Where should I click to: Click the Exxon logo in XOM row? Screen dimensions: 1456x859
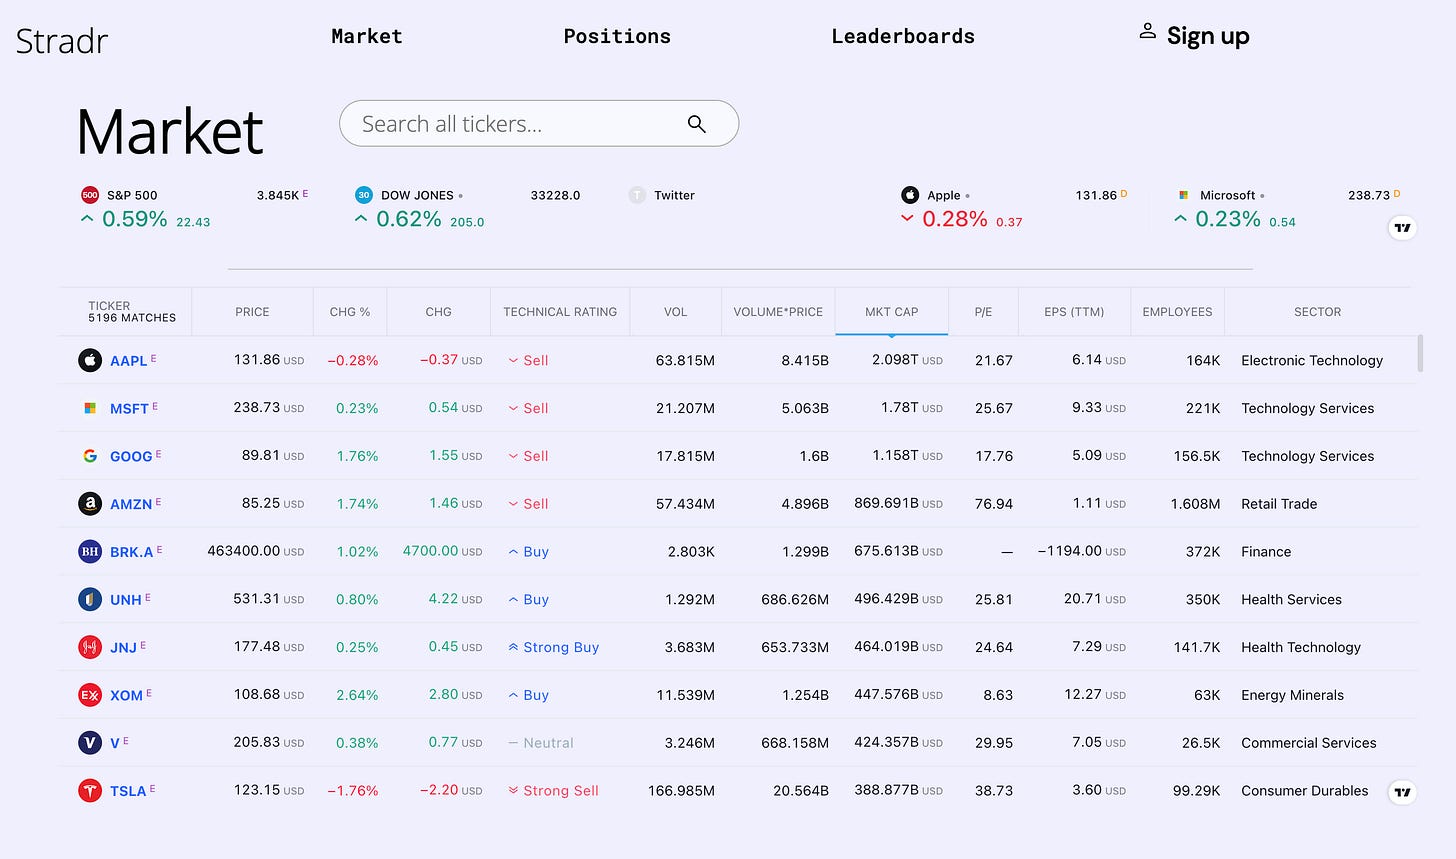click(x=90, y=695)
